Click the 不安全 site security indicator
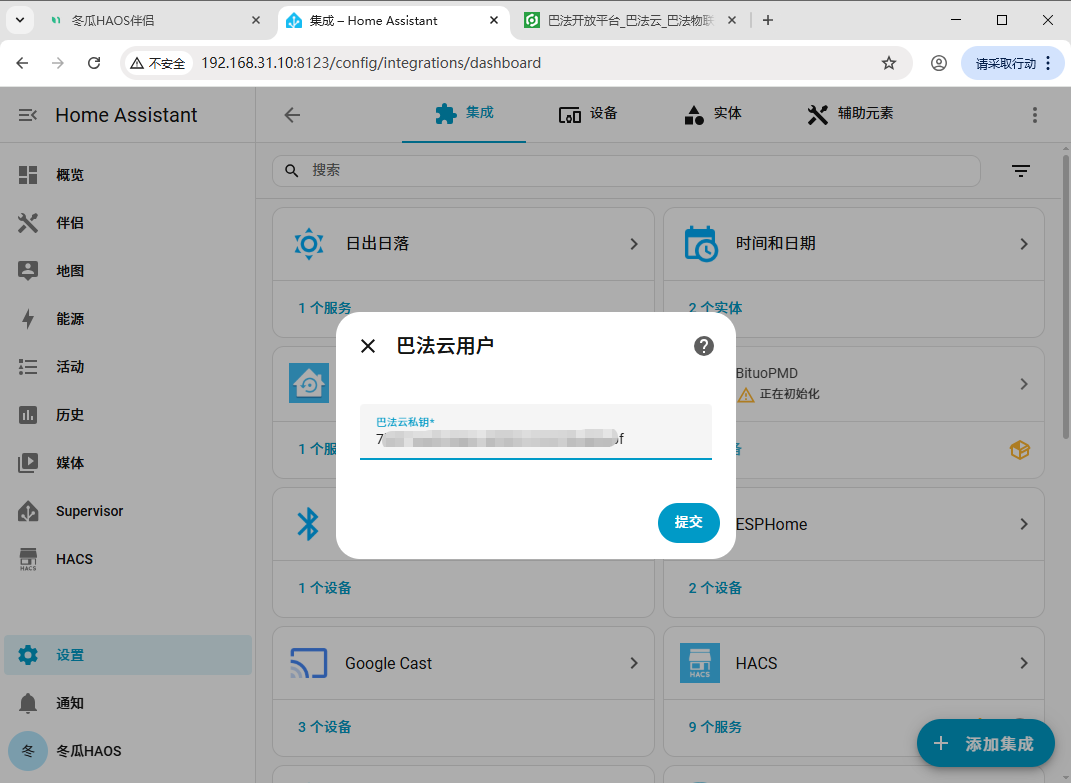Viewport: 1071px width, 783px height. pos(158,64)
